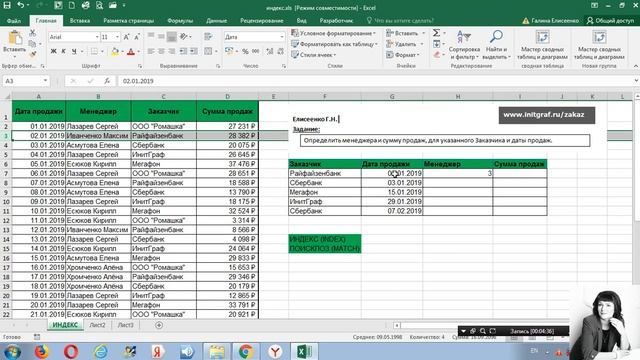Expand the Name Box A3 dropdown
Viewport: 640px width, 360px height.
tap(45, 81)
